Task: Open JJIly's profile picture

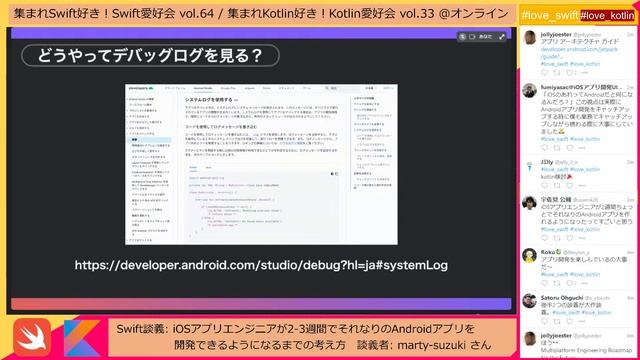Action: (x=529, y=166)
